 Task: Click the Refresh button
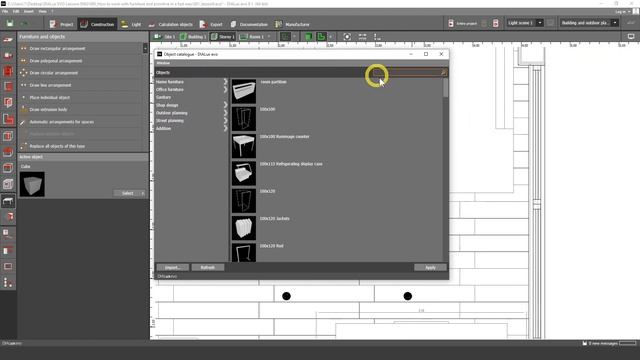pyautogui.click(x=208, y=267)
